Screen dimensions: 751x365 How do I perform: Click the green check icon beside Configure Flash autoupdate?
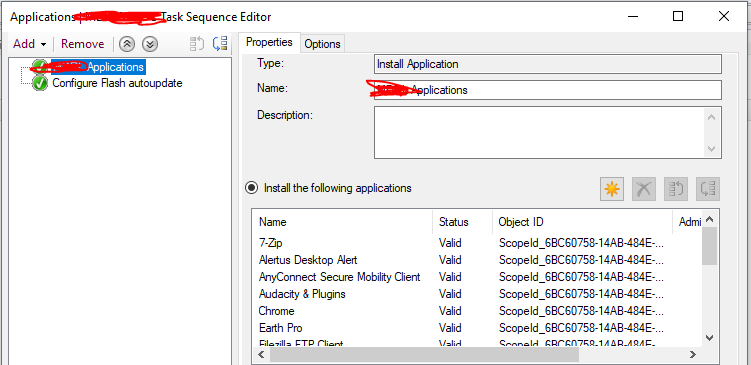[x=40, y=83]
